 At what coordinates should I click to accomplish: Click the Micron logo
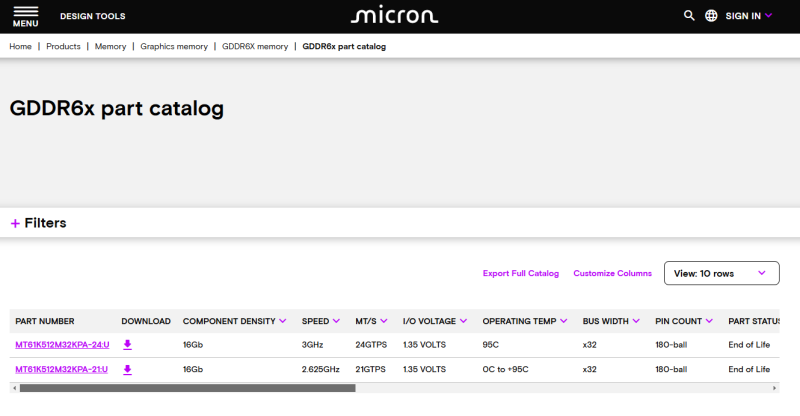(x=394, y=15)
